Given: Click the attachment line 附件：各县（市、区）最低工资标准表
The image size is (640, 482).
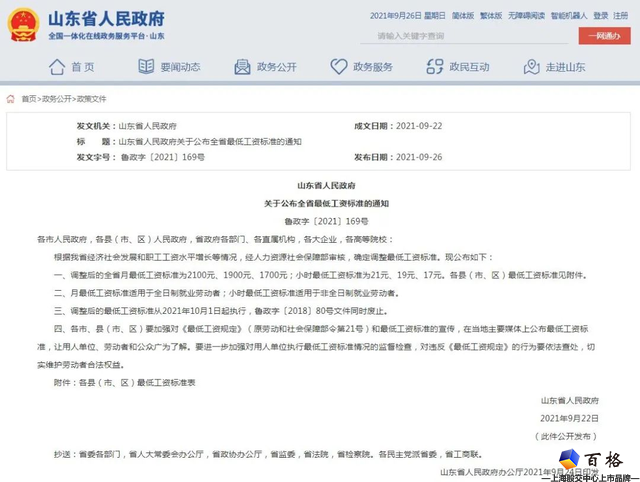Looking at the screenshot, I should [124, 382].
